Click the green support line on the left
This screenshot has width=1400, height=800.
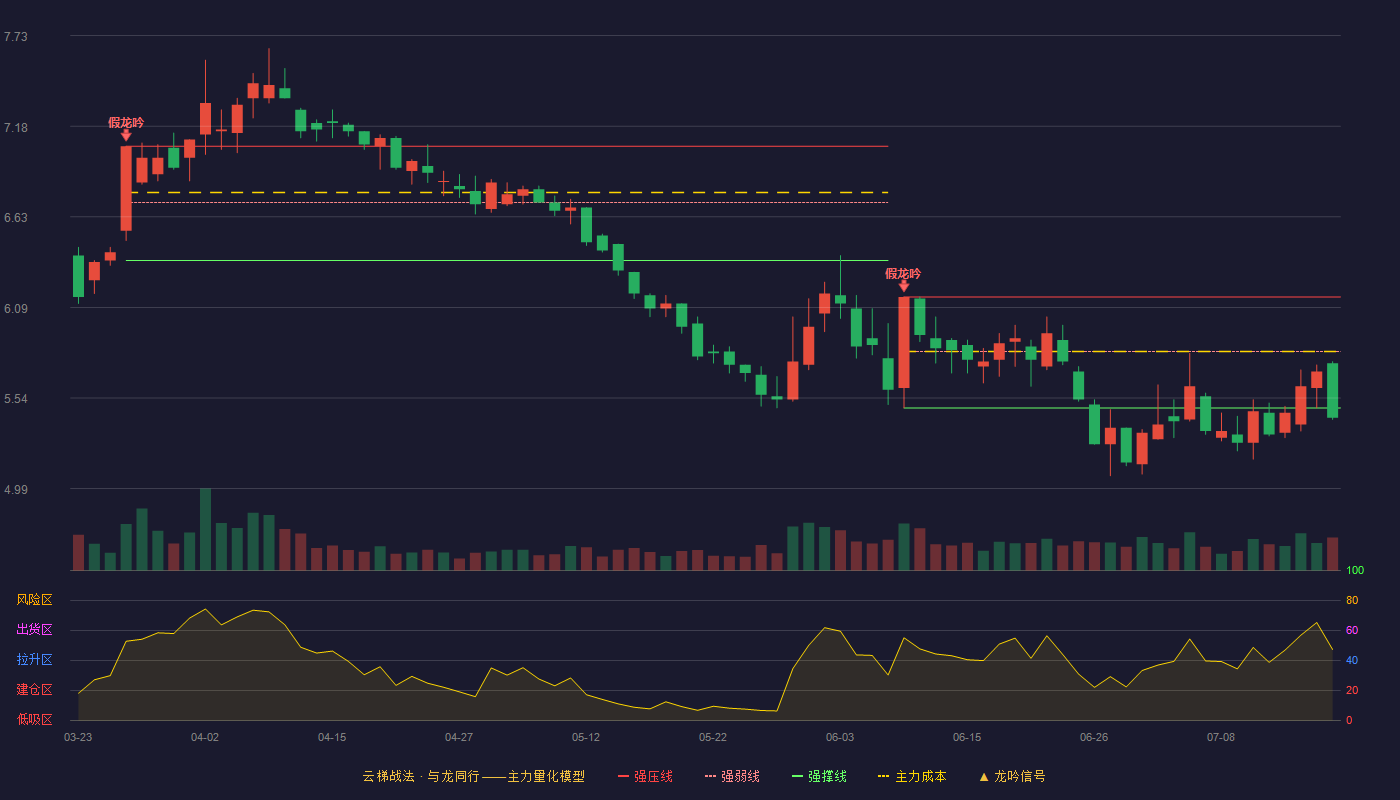coord(507,260)
